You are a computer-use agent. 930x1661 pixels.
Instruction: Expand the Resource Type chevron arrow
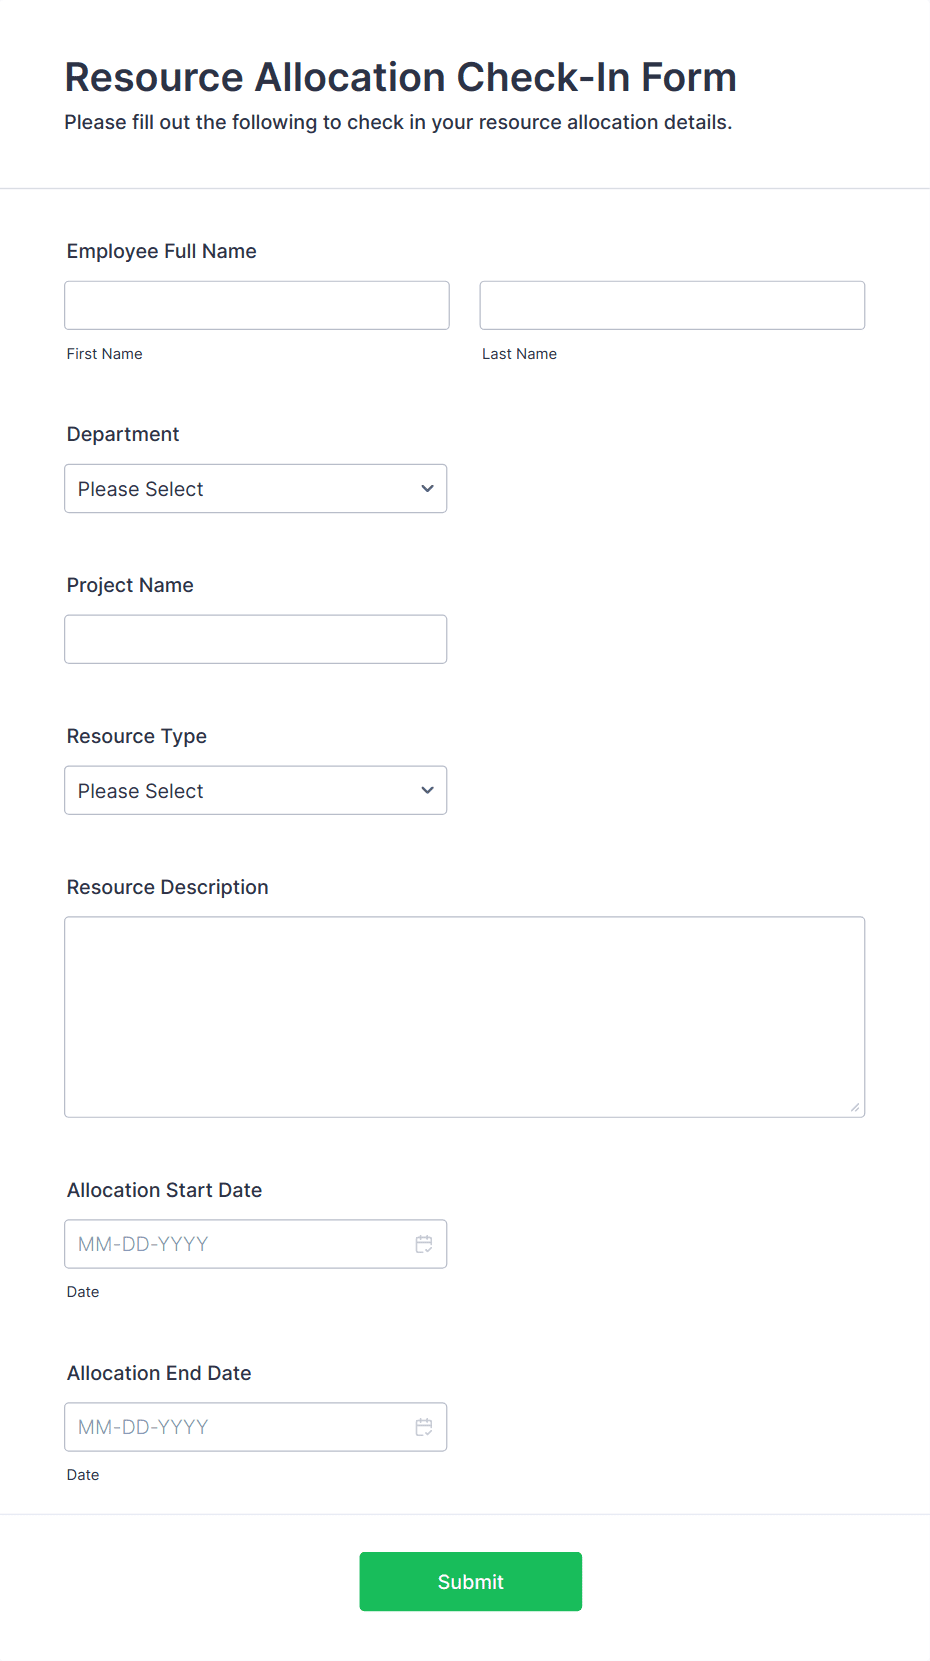(x=427, y=791)
